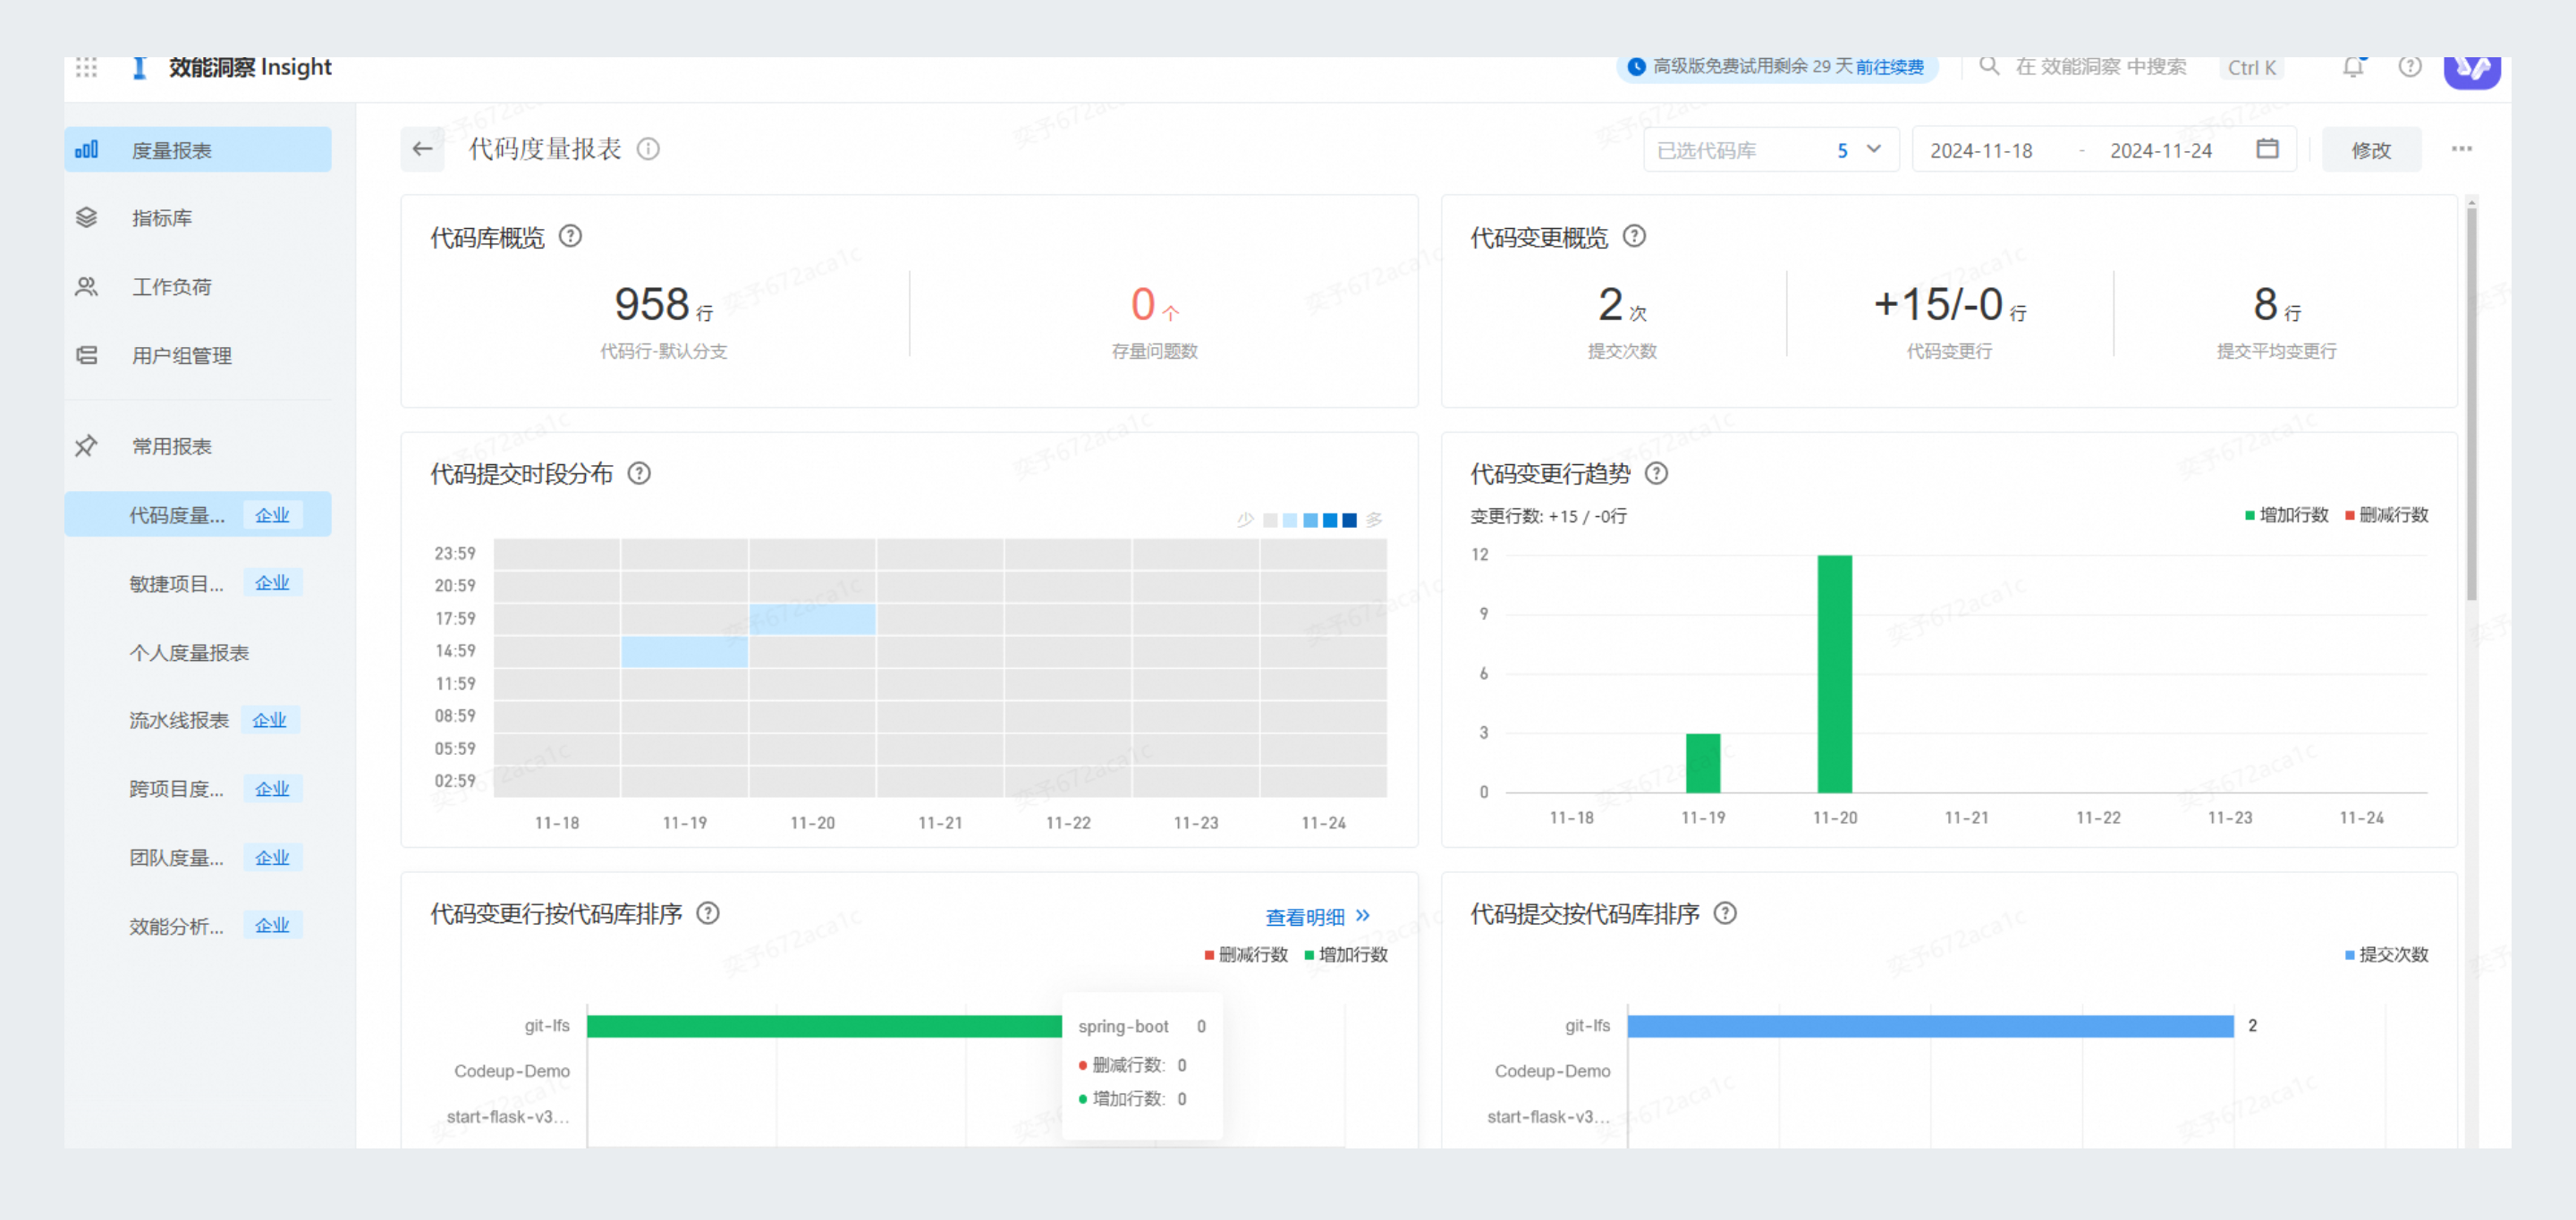2576x1220 pixels.
Task: Click the 修改 button
Action: pos(2370,150)
